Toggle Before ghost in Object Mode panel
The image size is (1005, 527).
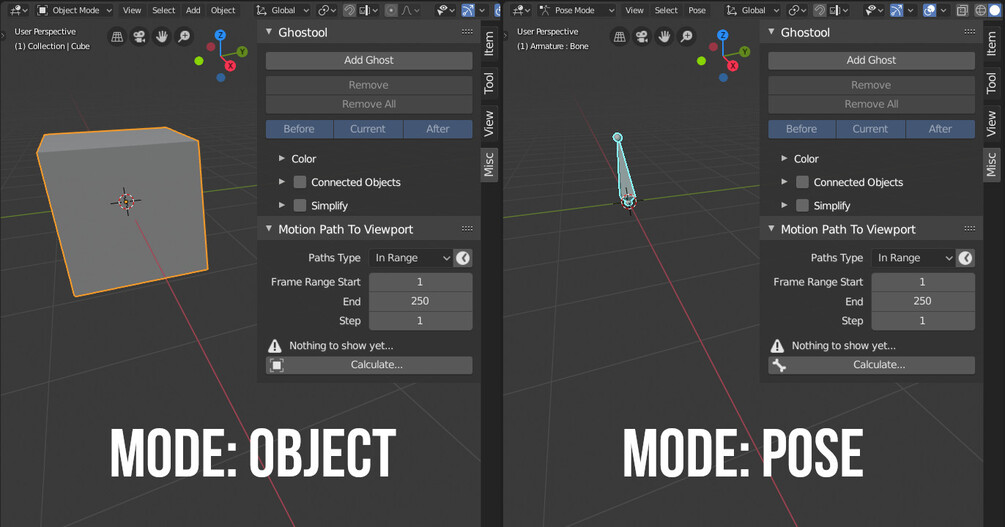[299, 129]
